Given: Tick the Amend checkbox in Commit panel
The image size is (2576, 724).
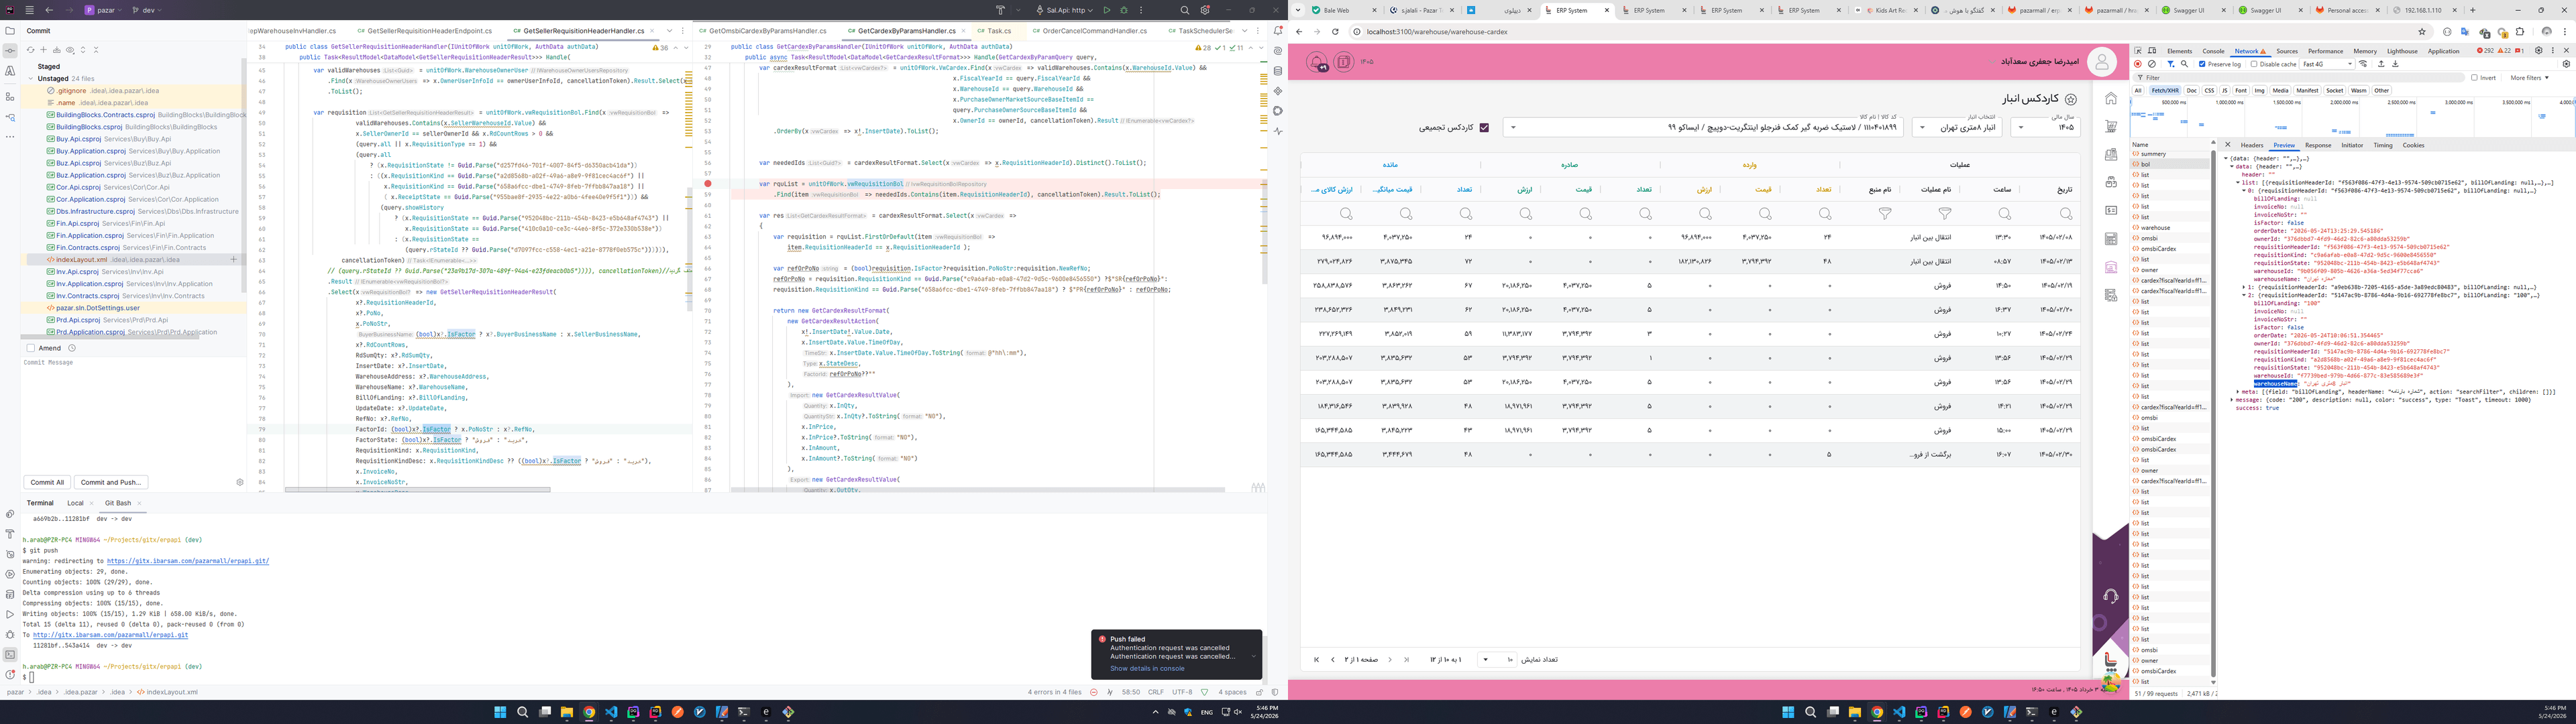Looking at the screenshot, I should click(x=30, y=348).
